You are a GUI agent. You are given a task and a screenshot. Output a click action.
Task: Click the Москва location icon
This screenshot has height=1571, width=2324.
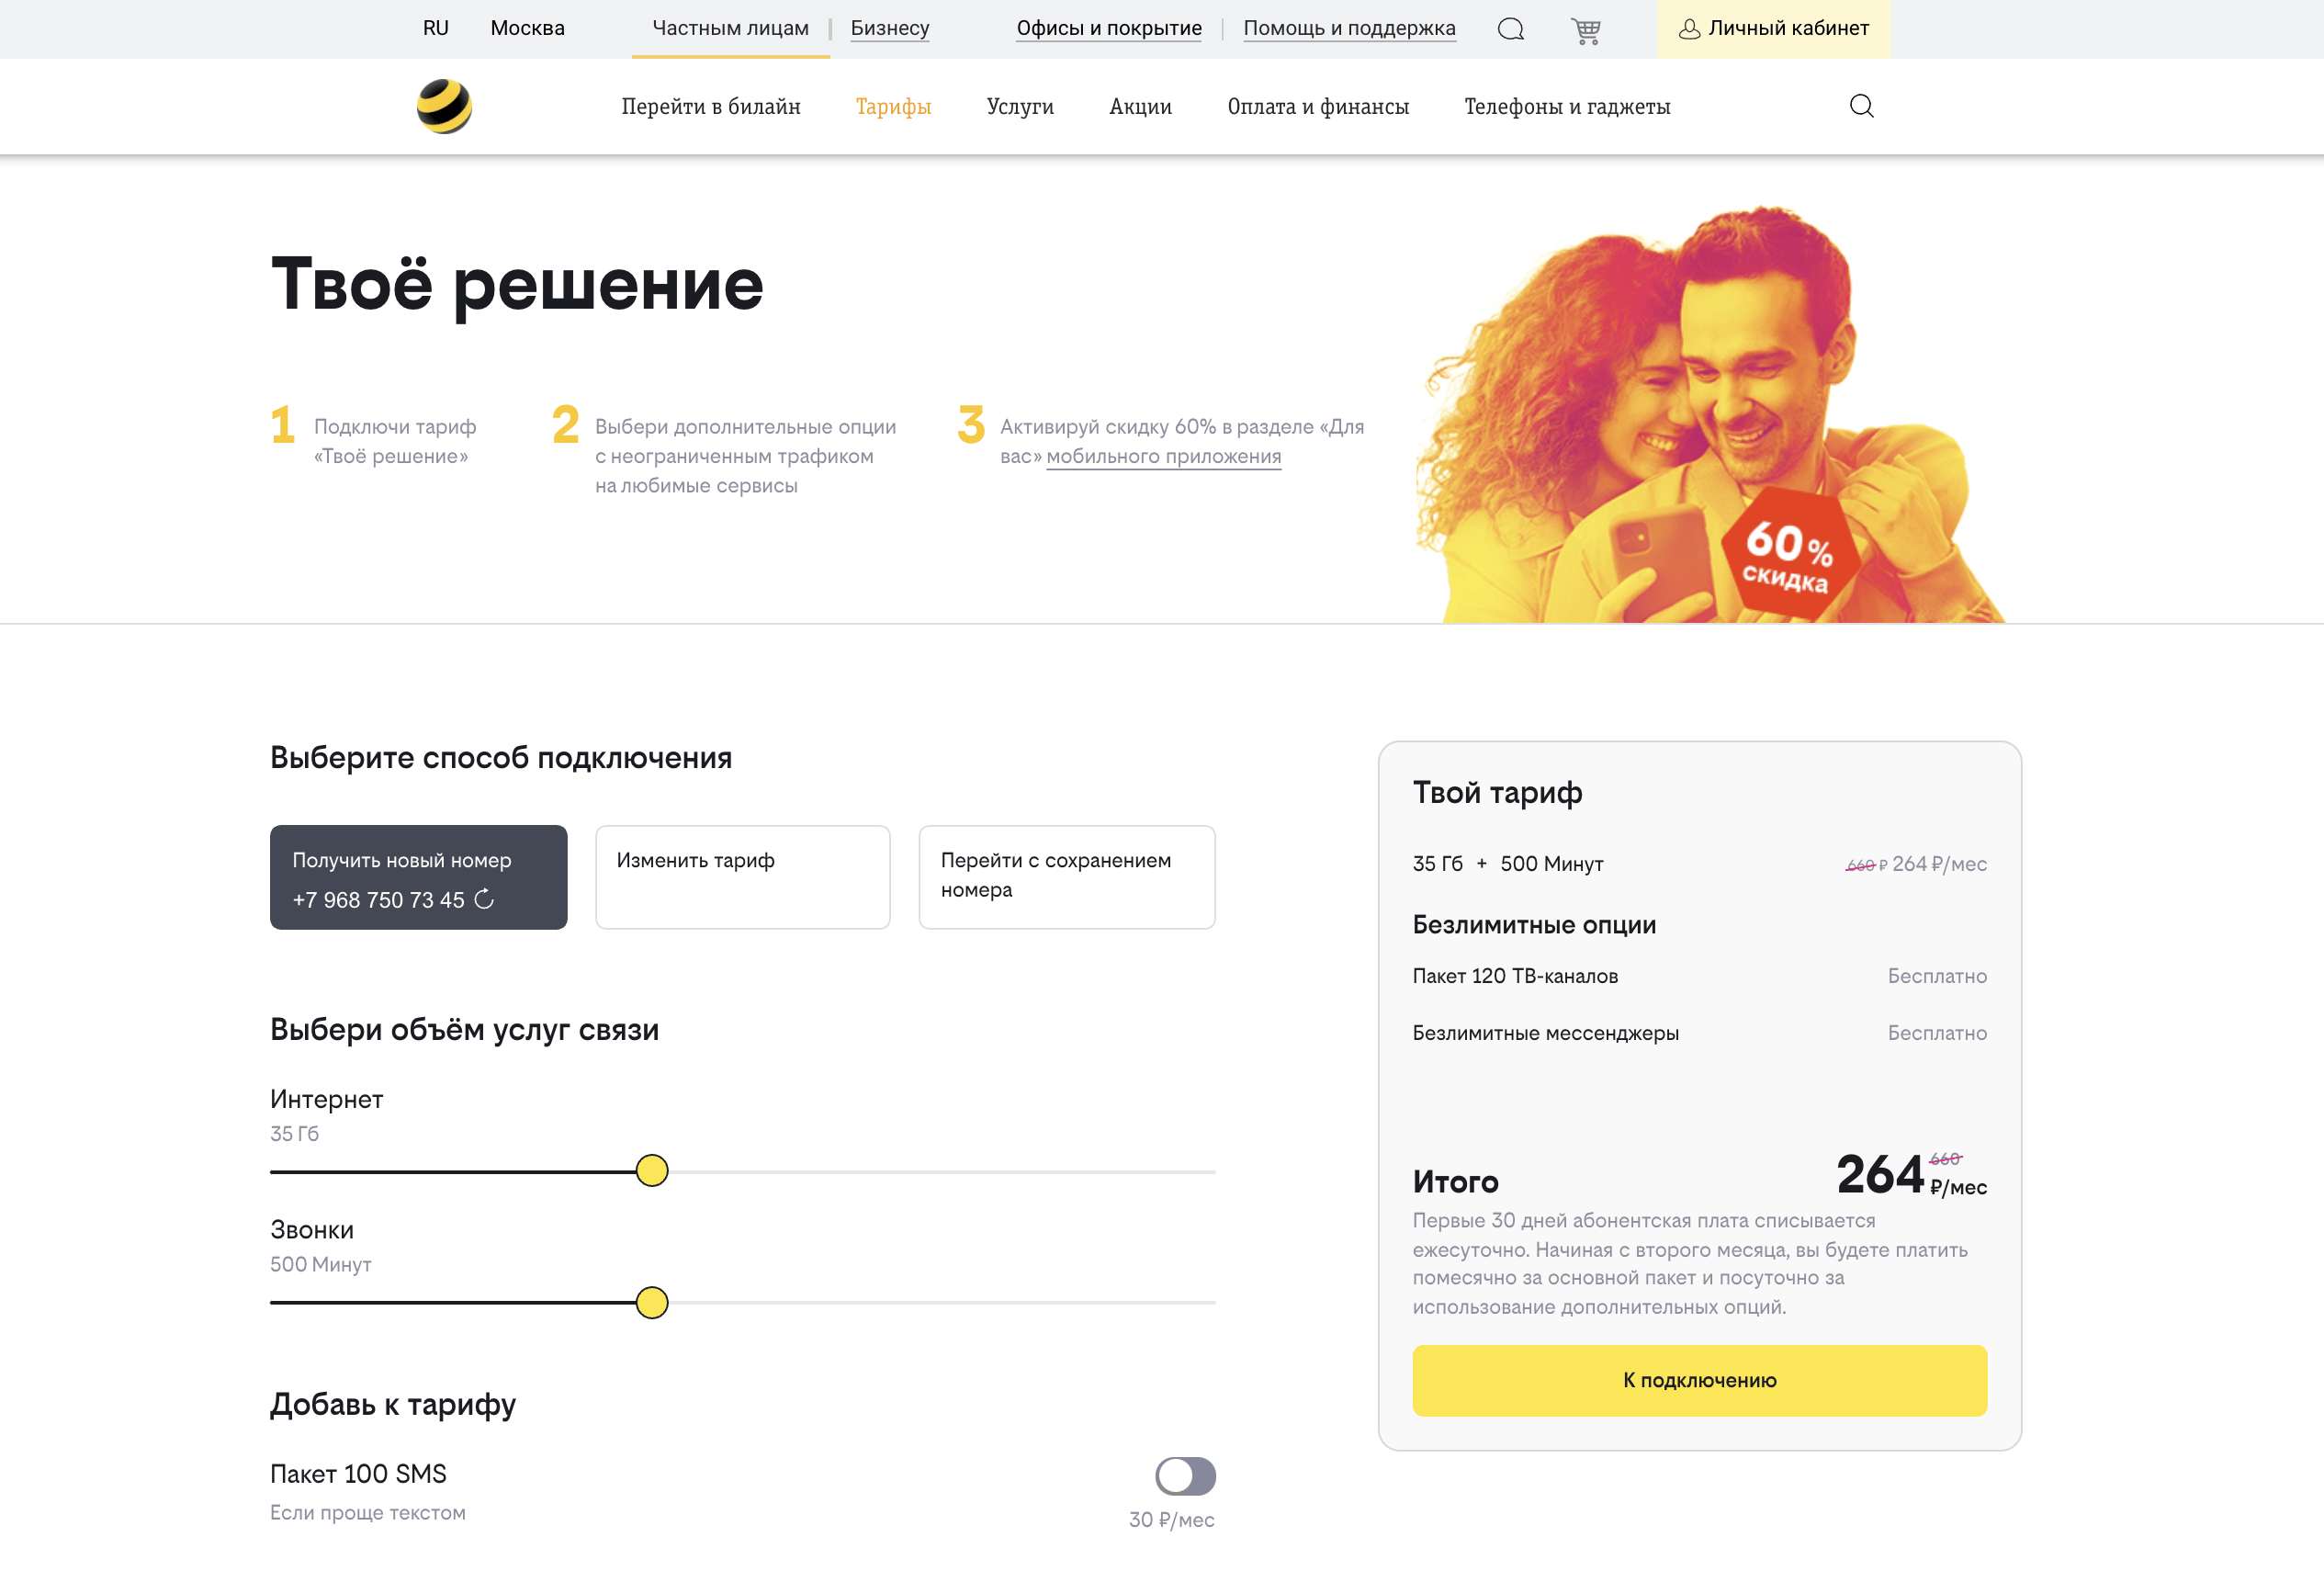click(524, 28)
